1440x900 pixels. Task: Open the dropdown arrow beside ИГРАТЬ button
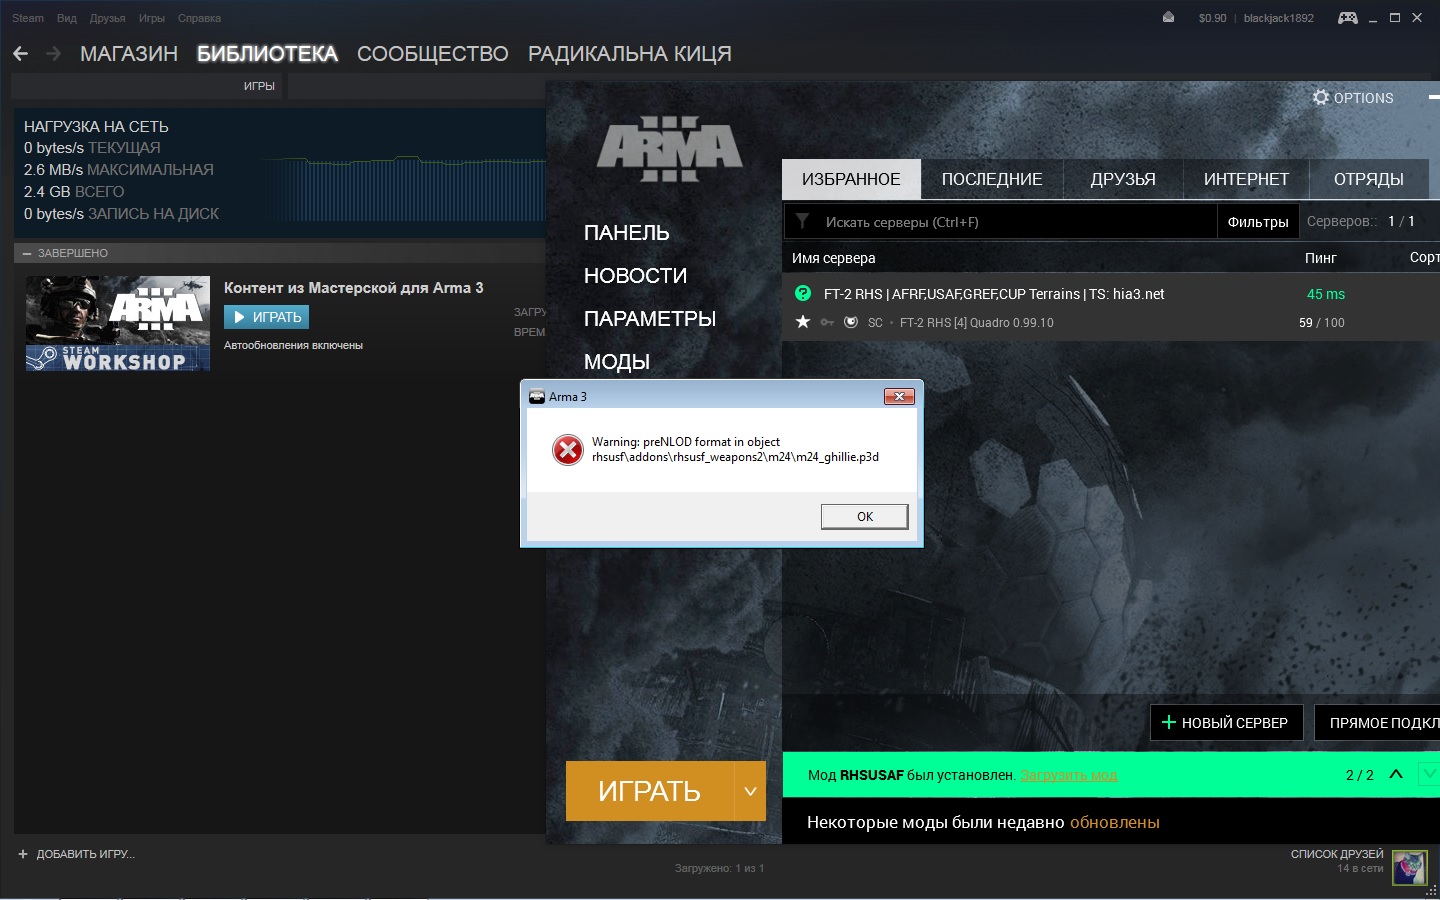750,791
